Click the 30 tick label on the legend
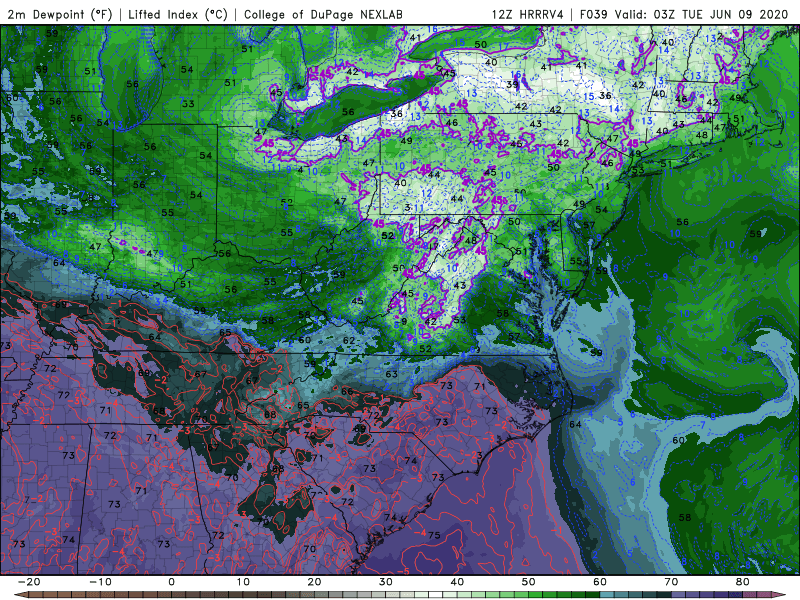This screenshot has width=800, height=600. (386, 582)
